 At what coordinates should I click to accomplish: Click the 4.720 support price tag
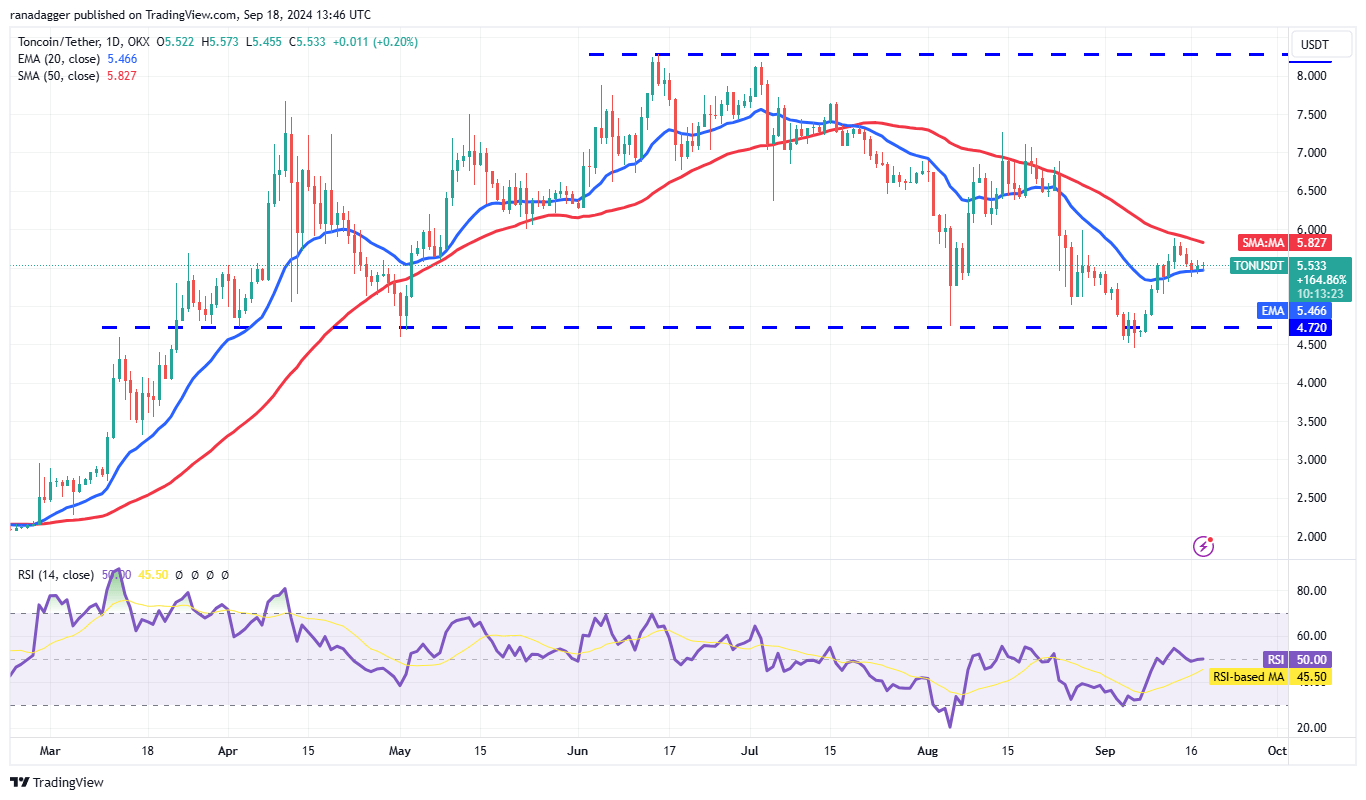[x=1313, y=327]
